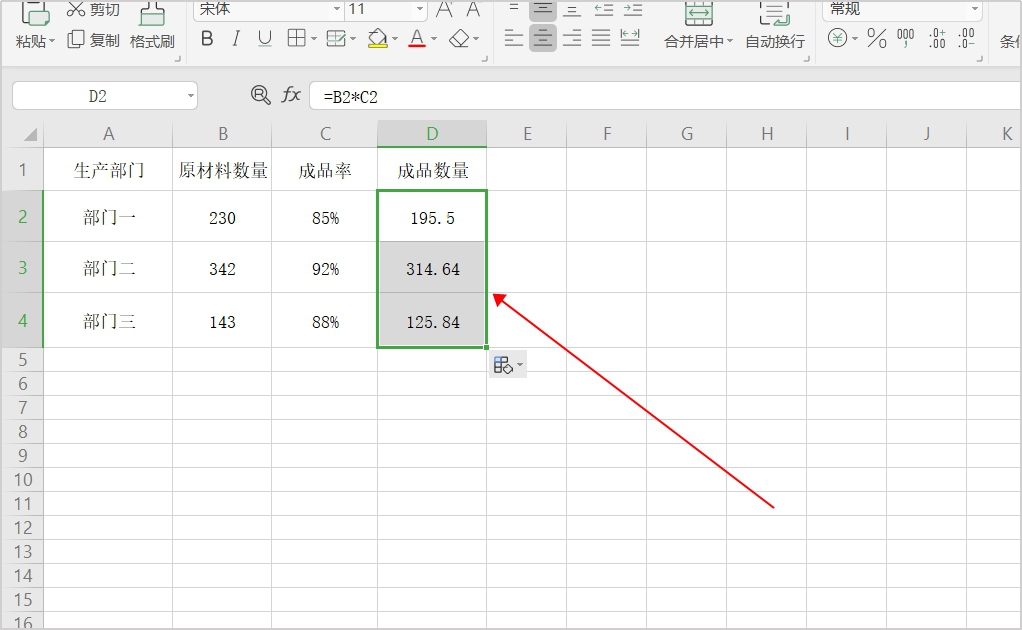Toggle bold formatting

207,39
